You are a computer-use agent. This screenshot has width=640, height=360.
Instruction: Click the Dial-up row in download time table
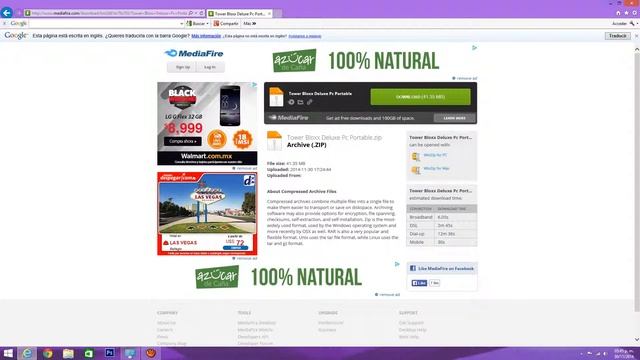(x=442, y=234)
